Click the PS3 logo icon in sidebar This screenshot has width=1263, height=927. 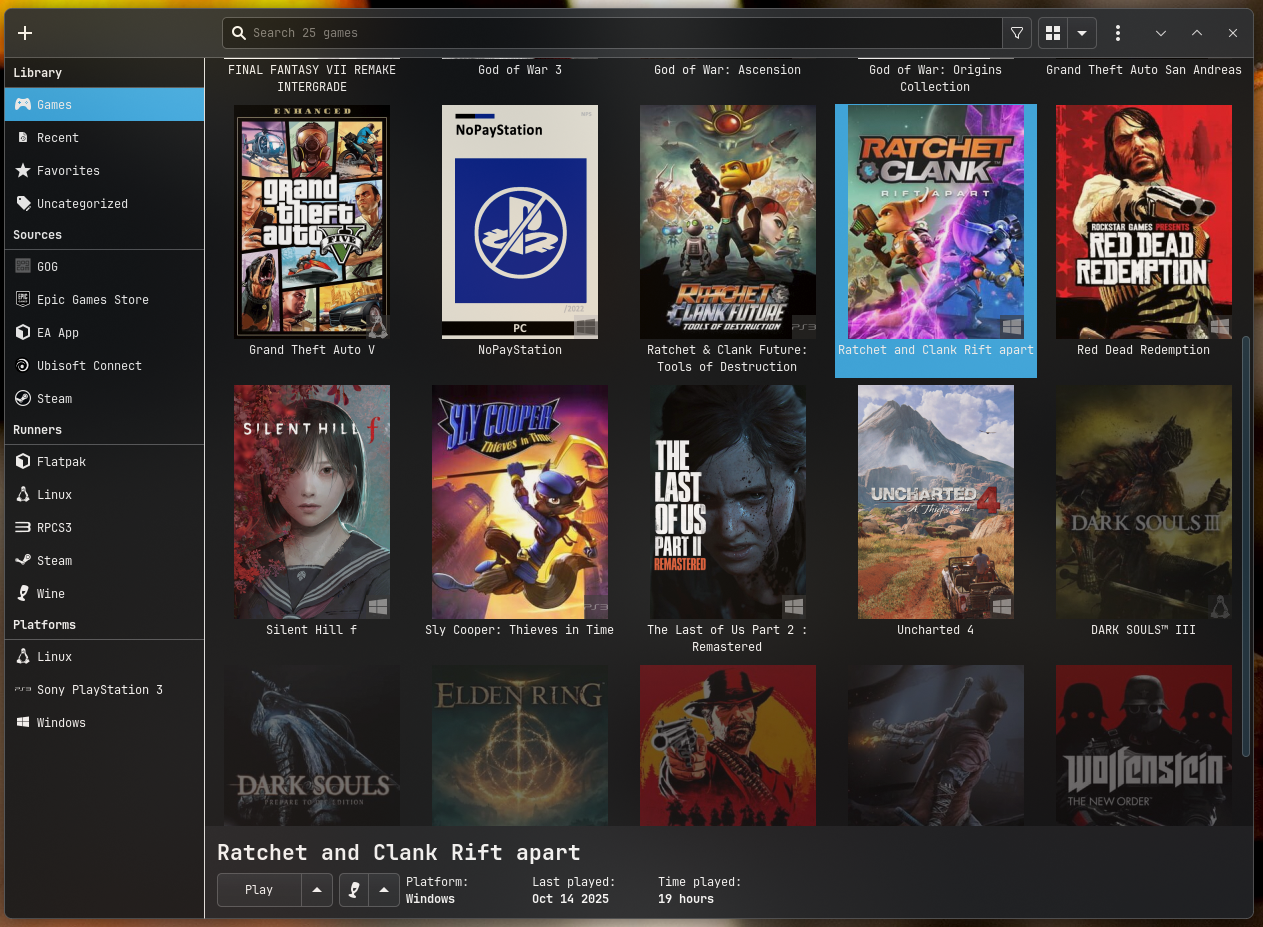(x=23, y=689)
